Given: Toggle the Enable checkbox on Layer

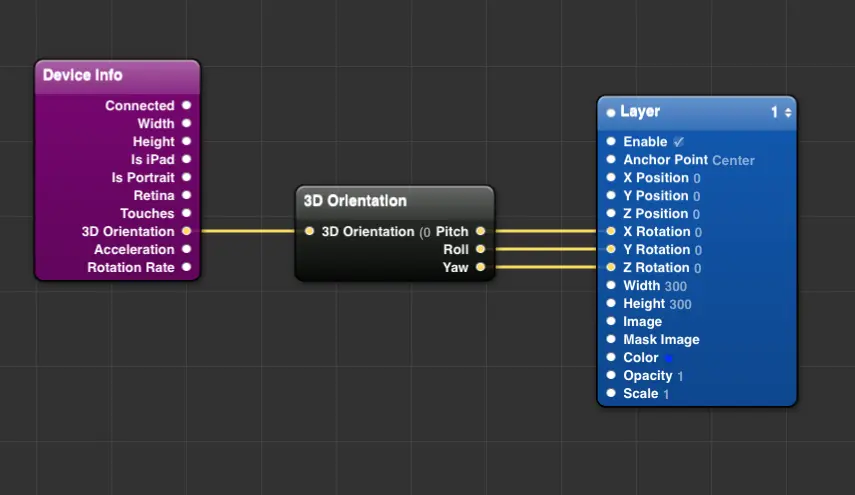Looking at the screenshot, I should 678,142.
